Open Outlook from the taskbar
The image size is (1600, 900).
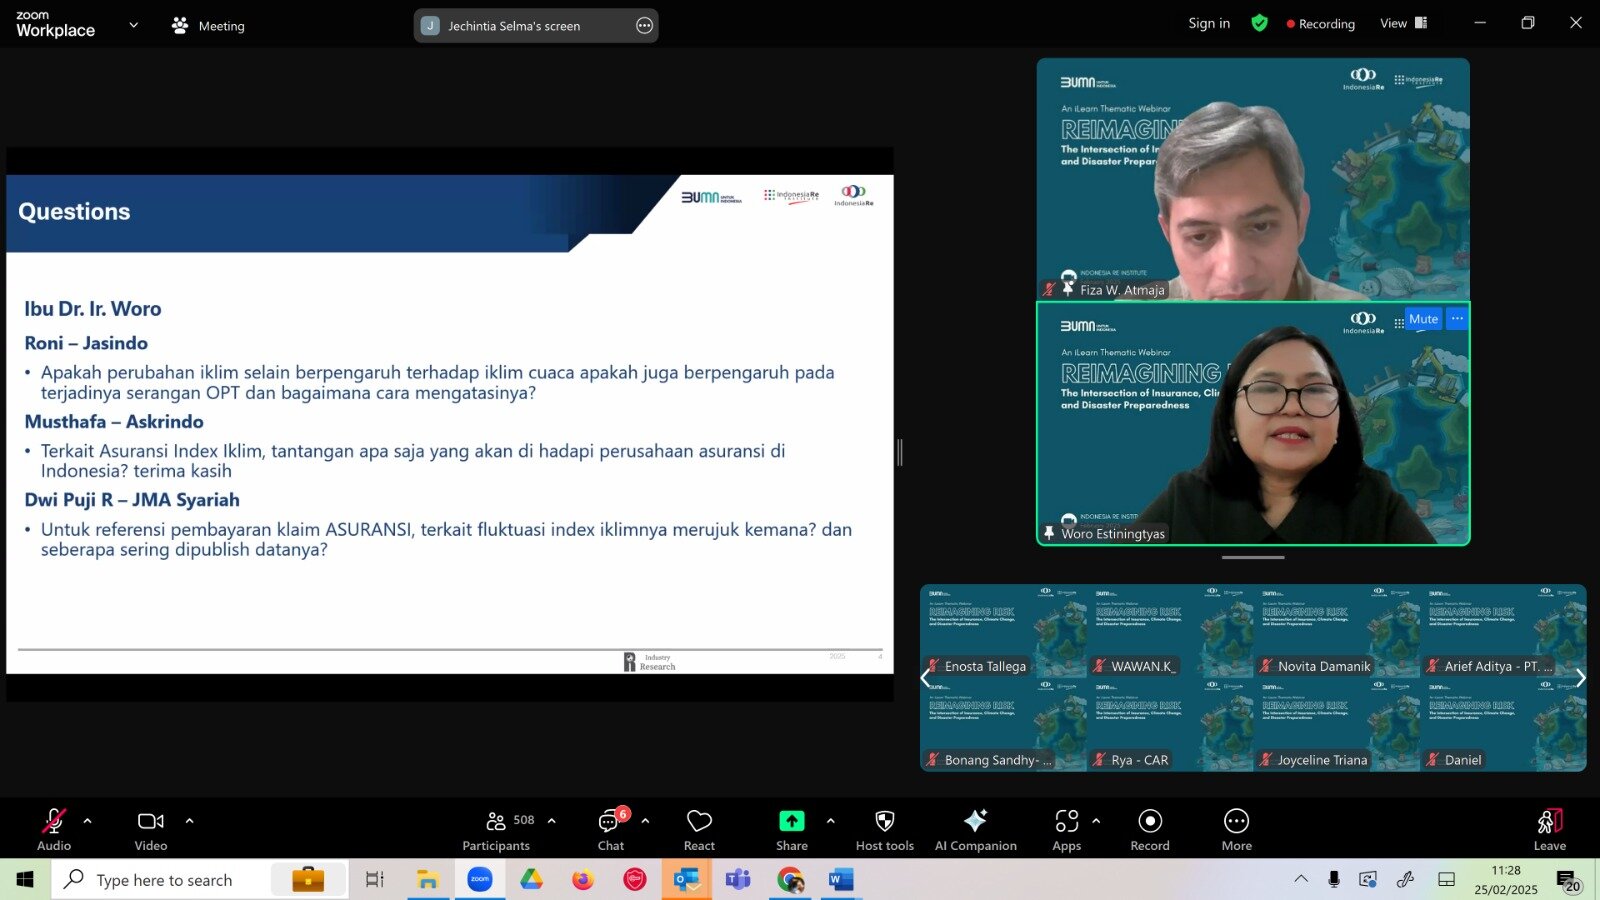coord(686,880)
